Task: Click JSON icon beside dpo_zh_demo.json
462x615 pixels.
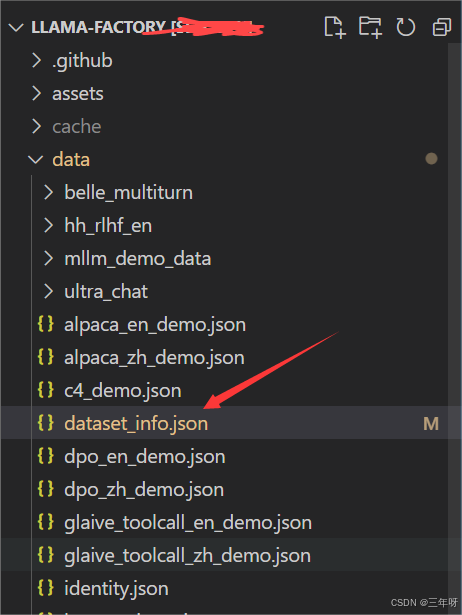Action: point(45,489)
